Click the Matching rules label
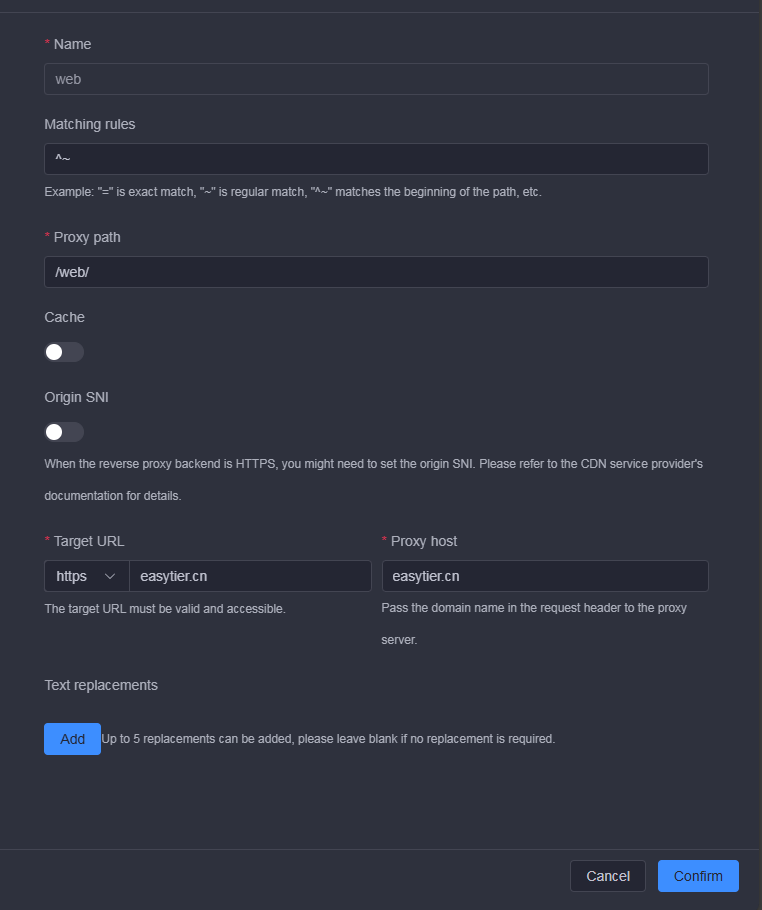This screenshot has width=762, height=910. point(90,124)
